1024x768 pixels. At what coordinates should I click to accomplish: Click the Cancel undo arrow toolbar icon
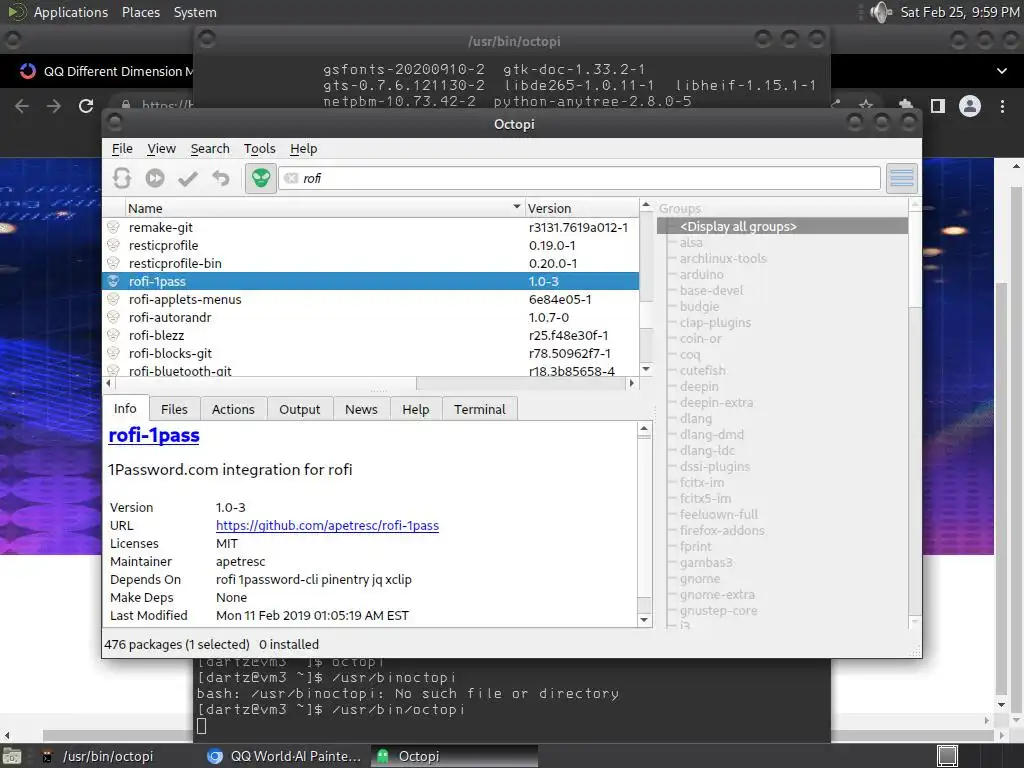[x=221, y=178]
